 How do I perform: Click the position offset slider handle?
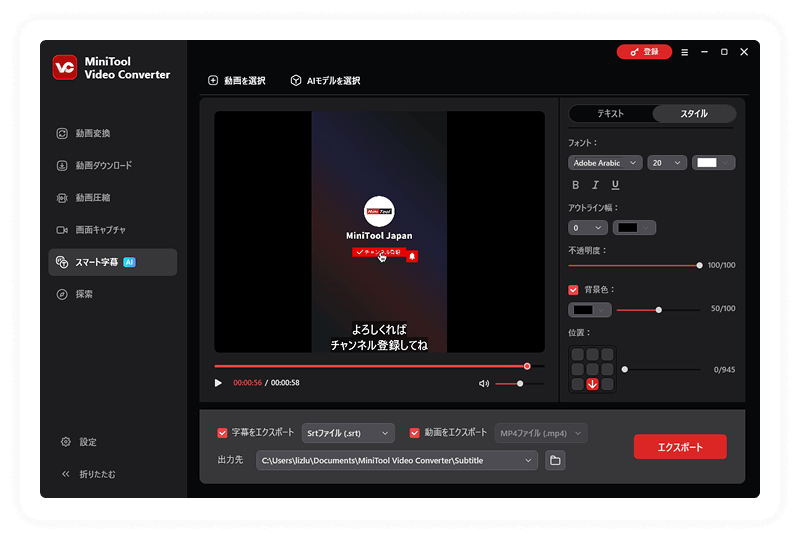[x=624, y=369]
